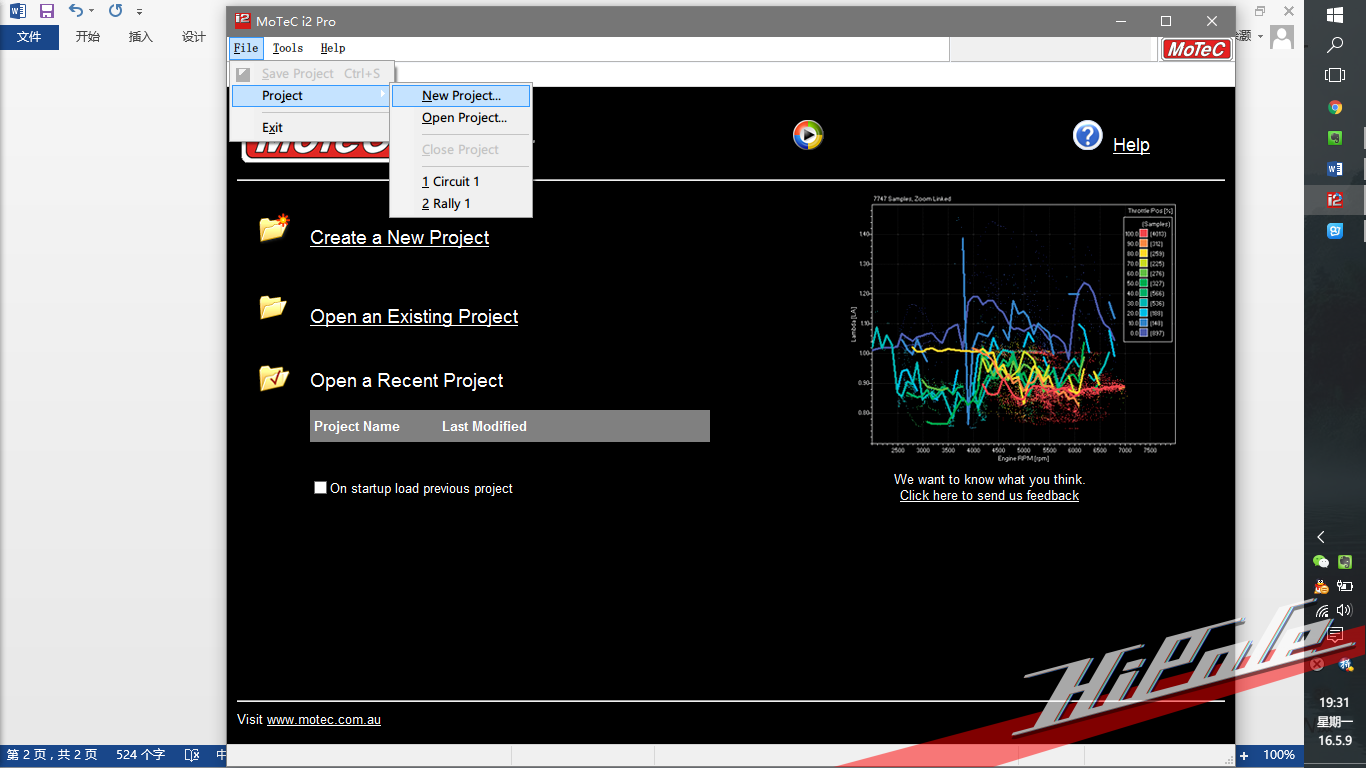Click the zoom in plus in Word's status bar

(x=1244, y=755)
